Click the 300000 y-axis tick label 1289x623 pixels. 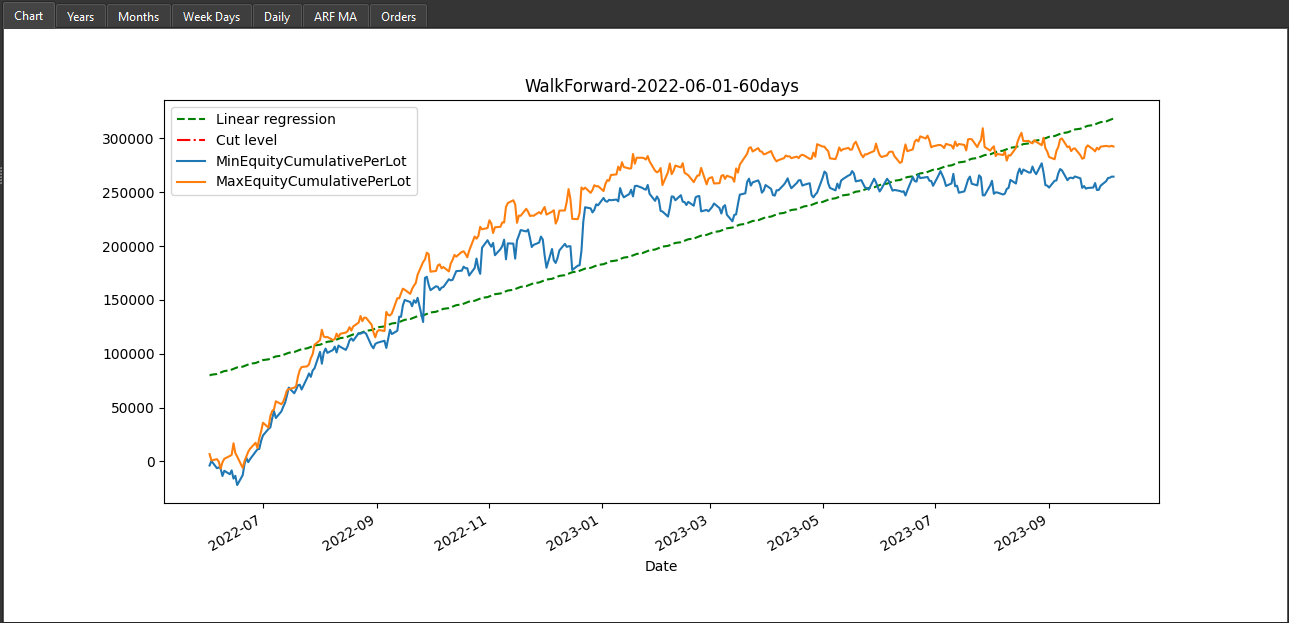coord(128,139)
